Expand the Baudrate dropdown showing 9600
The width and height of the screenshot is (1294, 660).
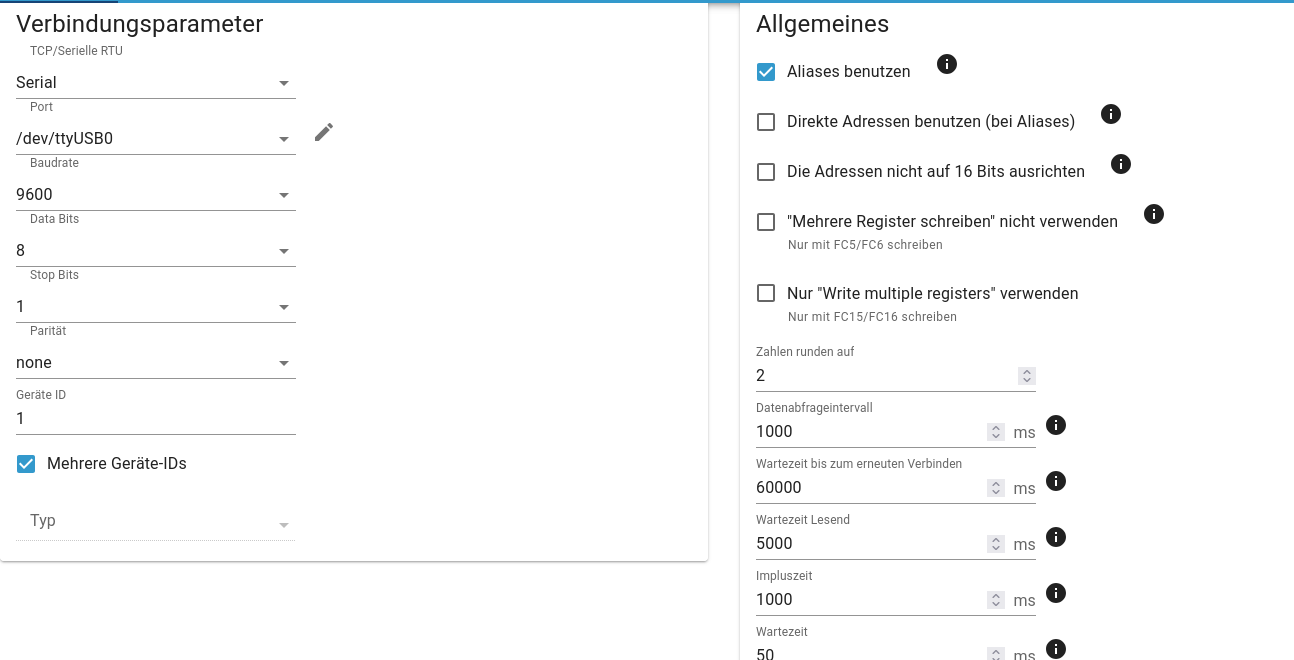155,195
